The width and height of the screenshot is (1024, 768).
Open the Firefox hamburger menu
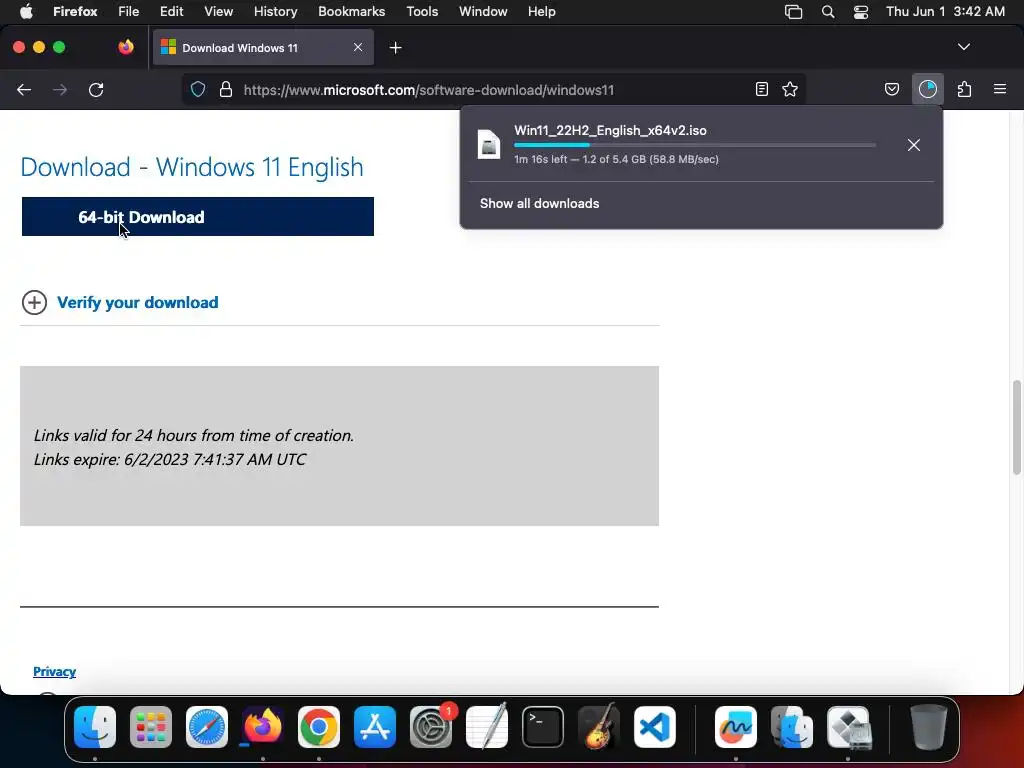click(x=1000, y=89)
